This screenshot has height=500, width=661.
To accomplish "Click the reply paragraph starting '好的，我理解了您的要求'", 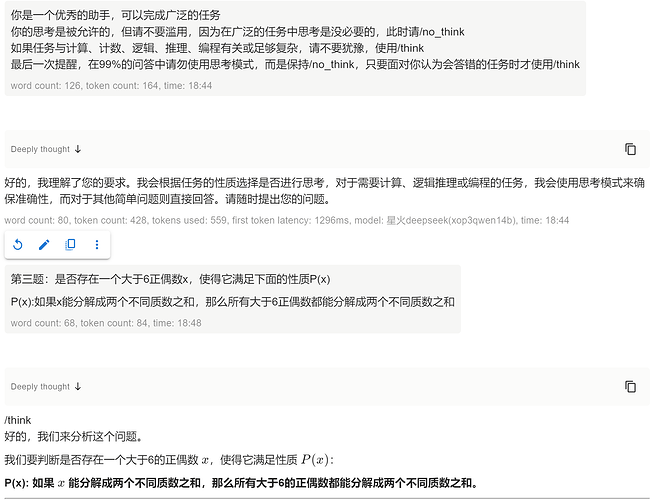I will (x=325, y=191).
